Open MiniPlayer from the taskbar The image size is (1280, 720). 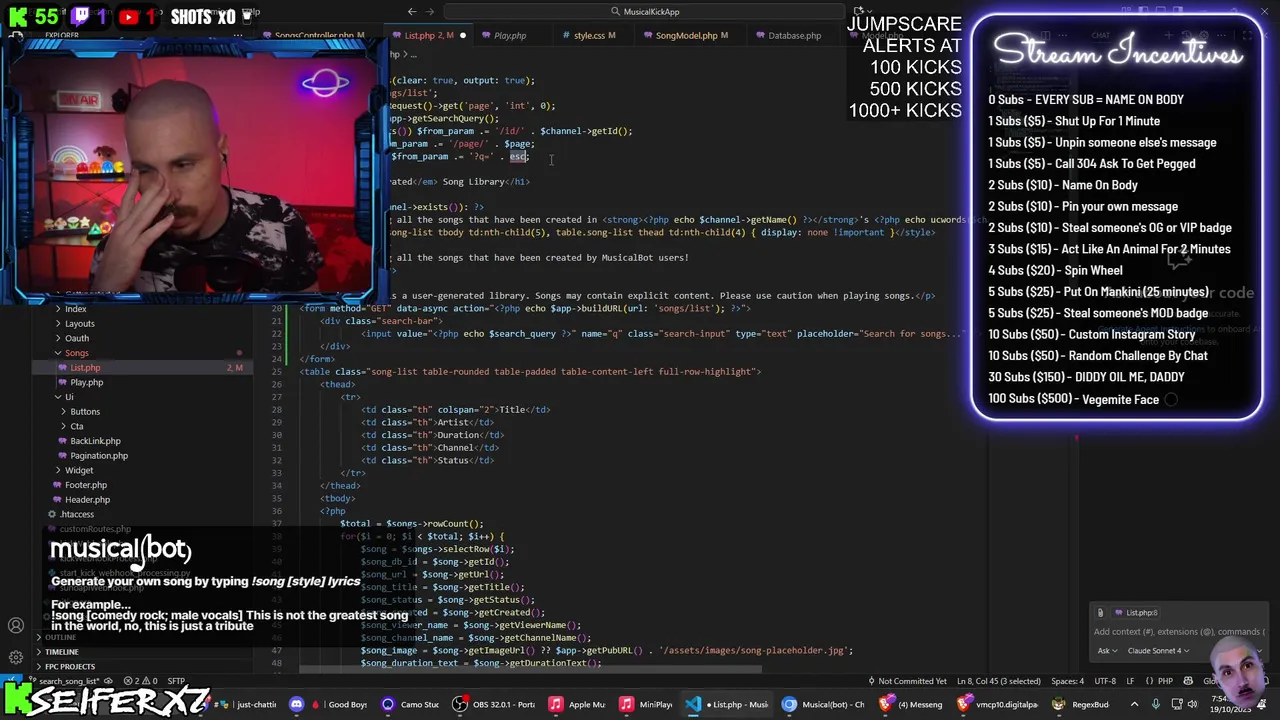647,704
